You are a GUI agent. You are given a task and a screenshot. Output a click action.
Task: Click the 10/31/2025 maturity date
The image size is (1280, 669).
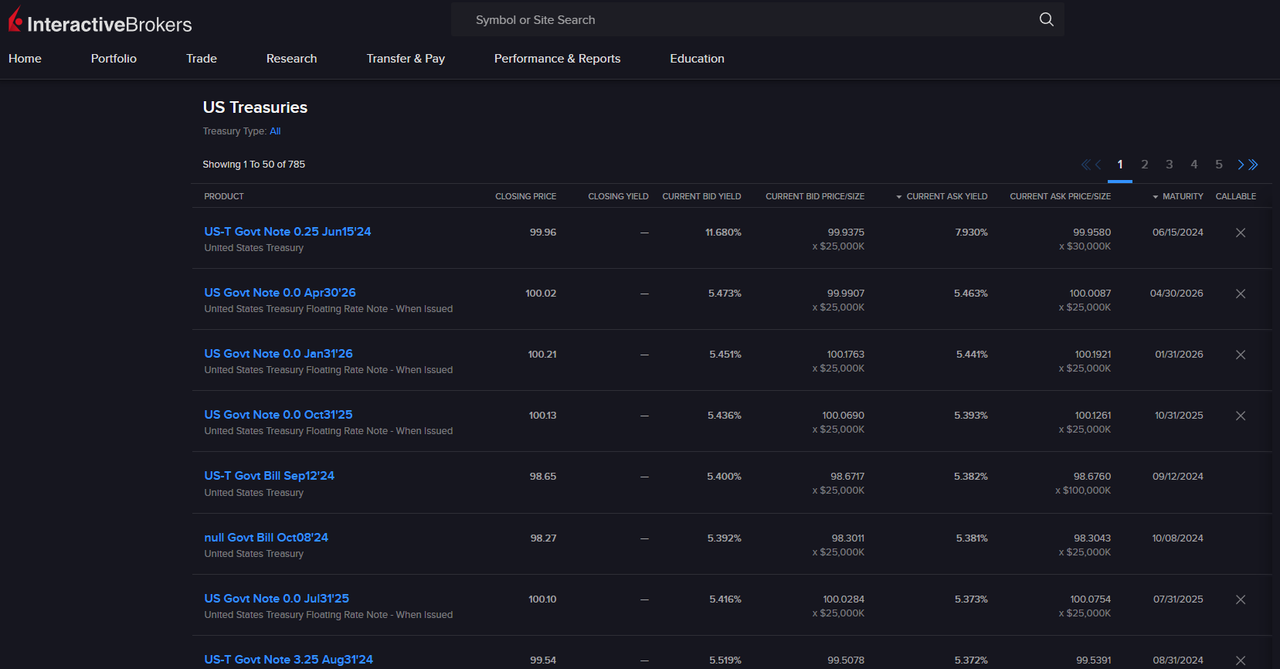click(1179, 415)
